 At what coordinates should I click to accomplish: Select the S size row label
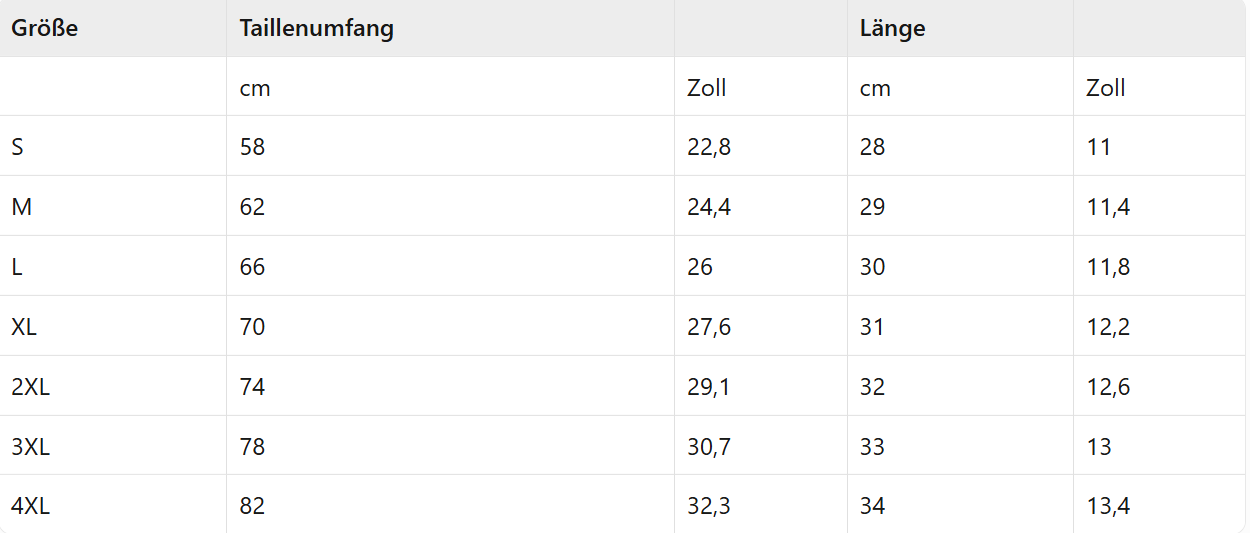tap(18, 147)
